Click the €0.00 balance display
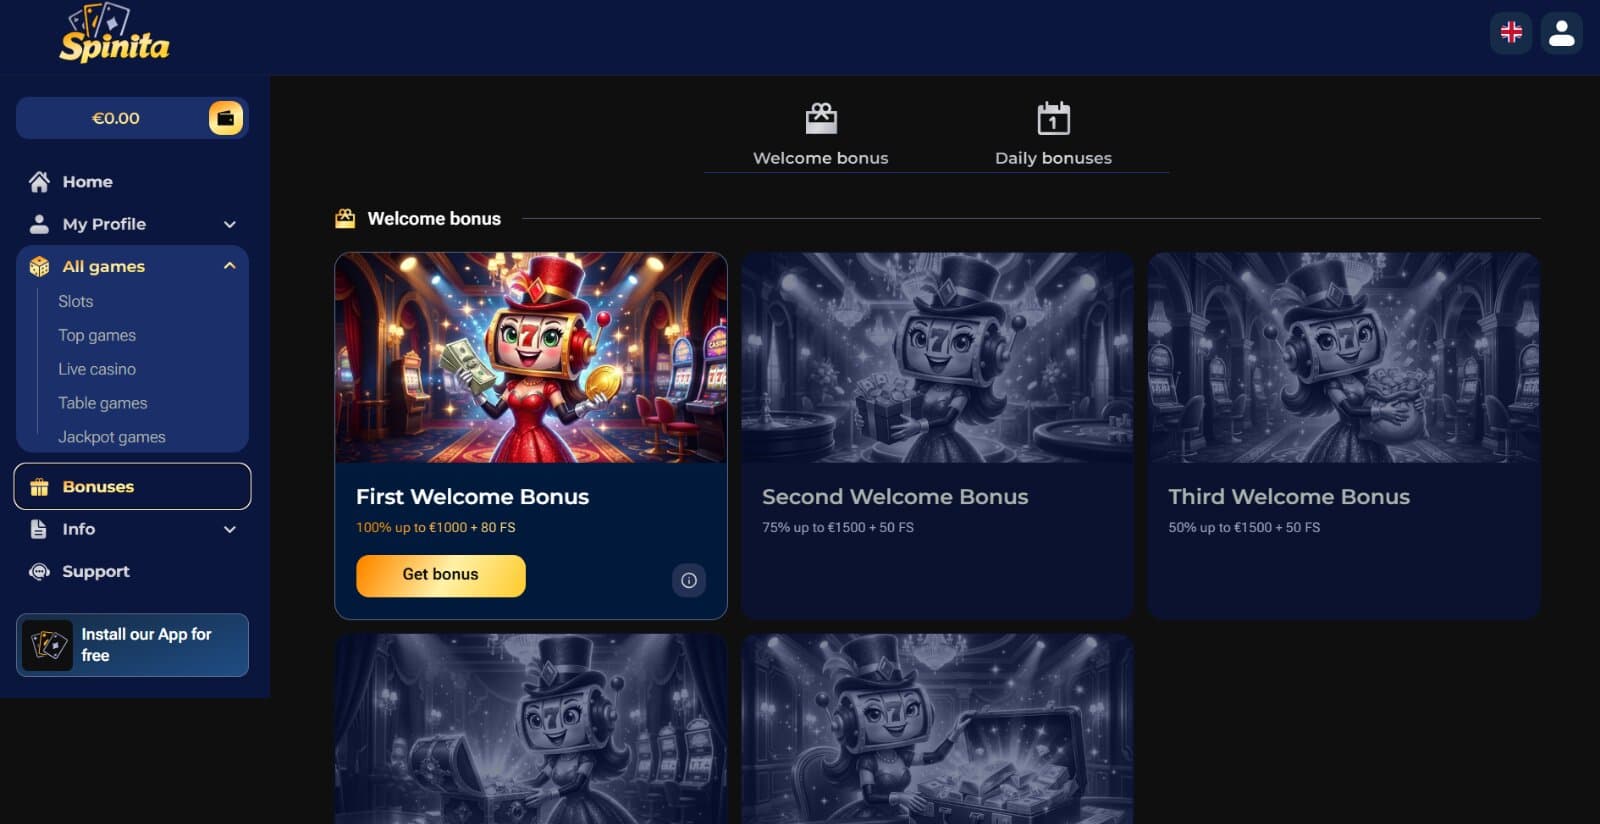Screen dimensions: 1600x824 coord(115,118)
